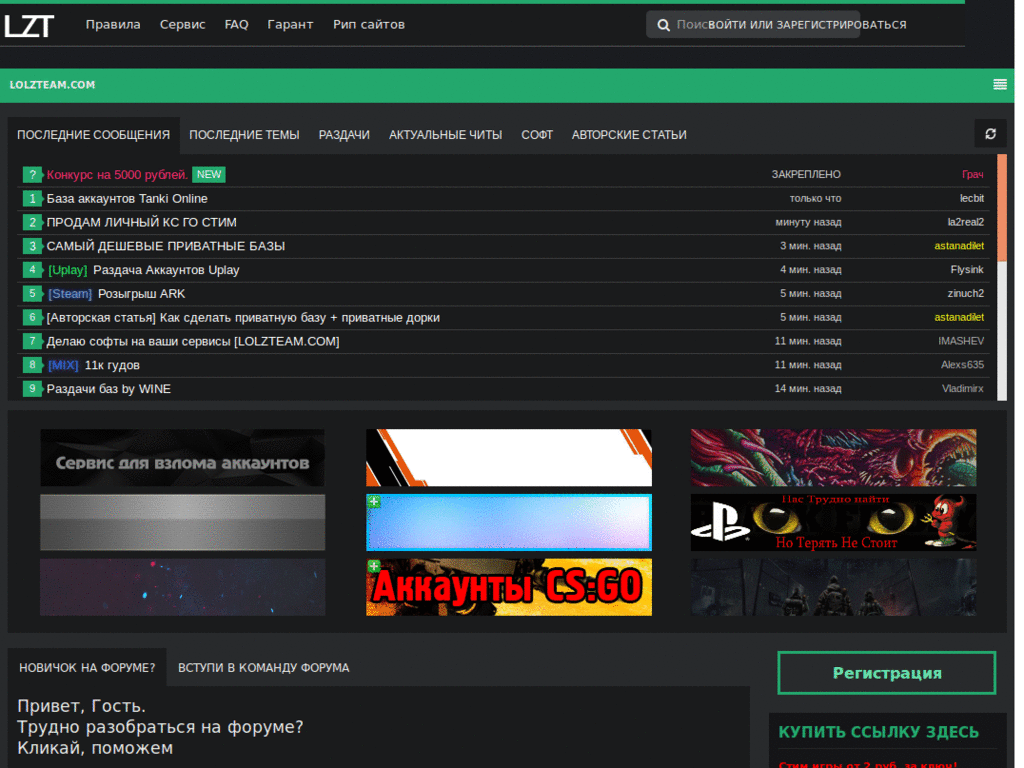Open ПРОДАМ ЛИЧНЫЙ КС ГО СТИМ thread
Image resolution: width=1024 pixels, height=768 pixels.
141,222
